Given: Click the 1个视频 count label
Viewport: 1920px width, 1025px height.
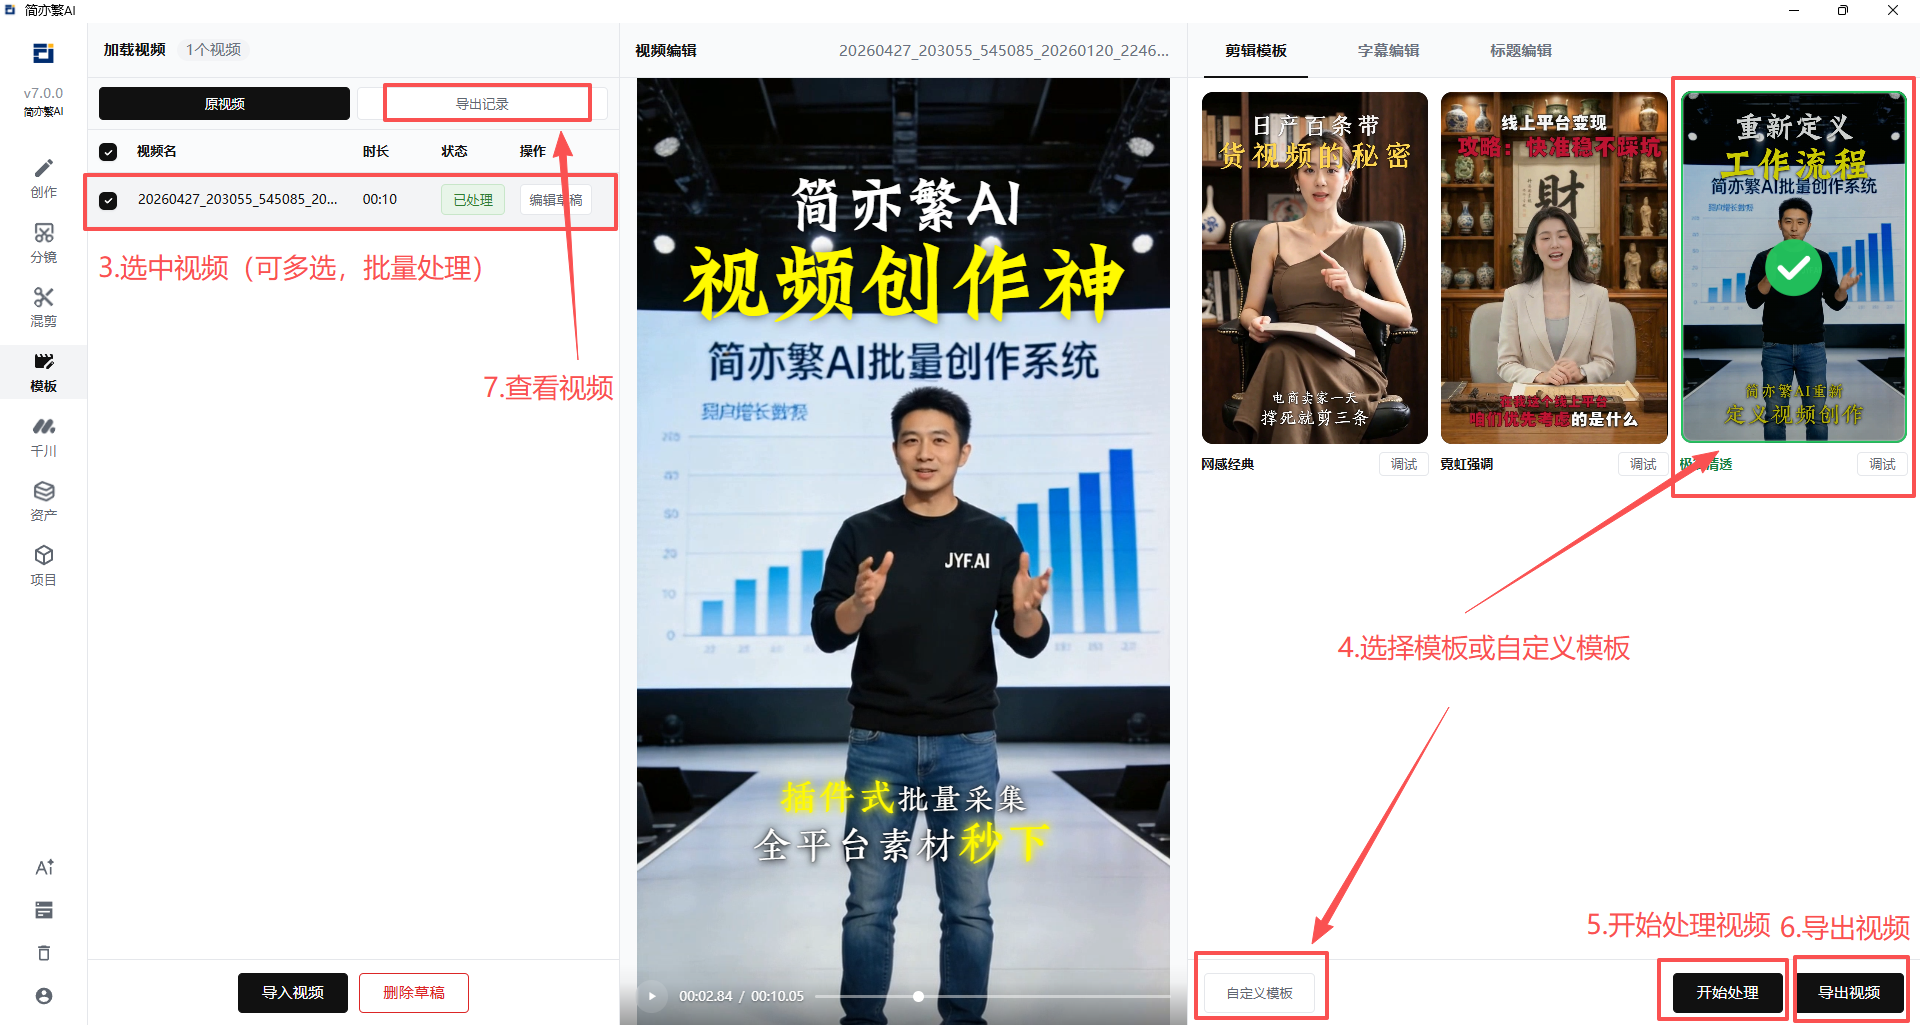Looking at the screenshot, I should pos(213,50).
